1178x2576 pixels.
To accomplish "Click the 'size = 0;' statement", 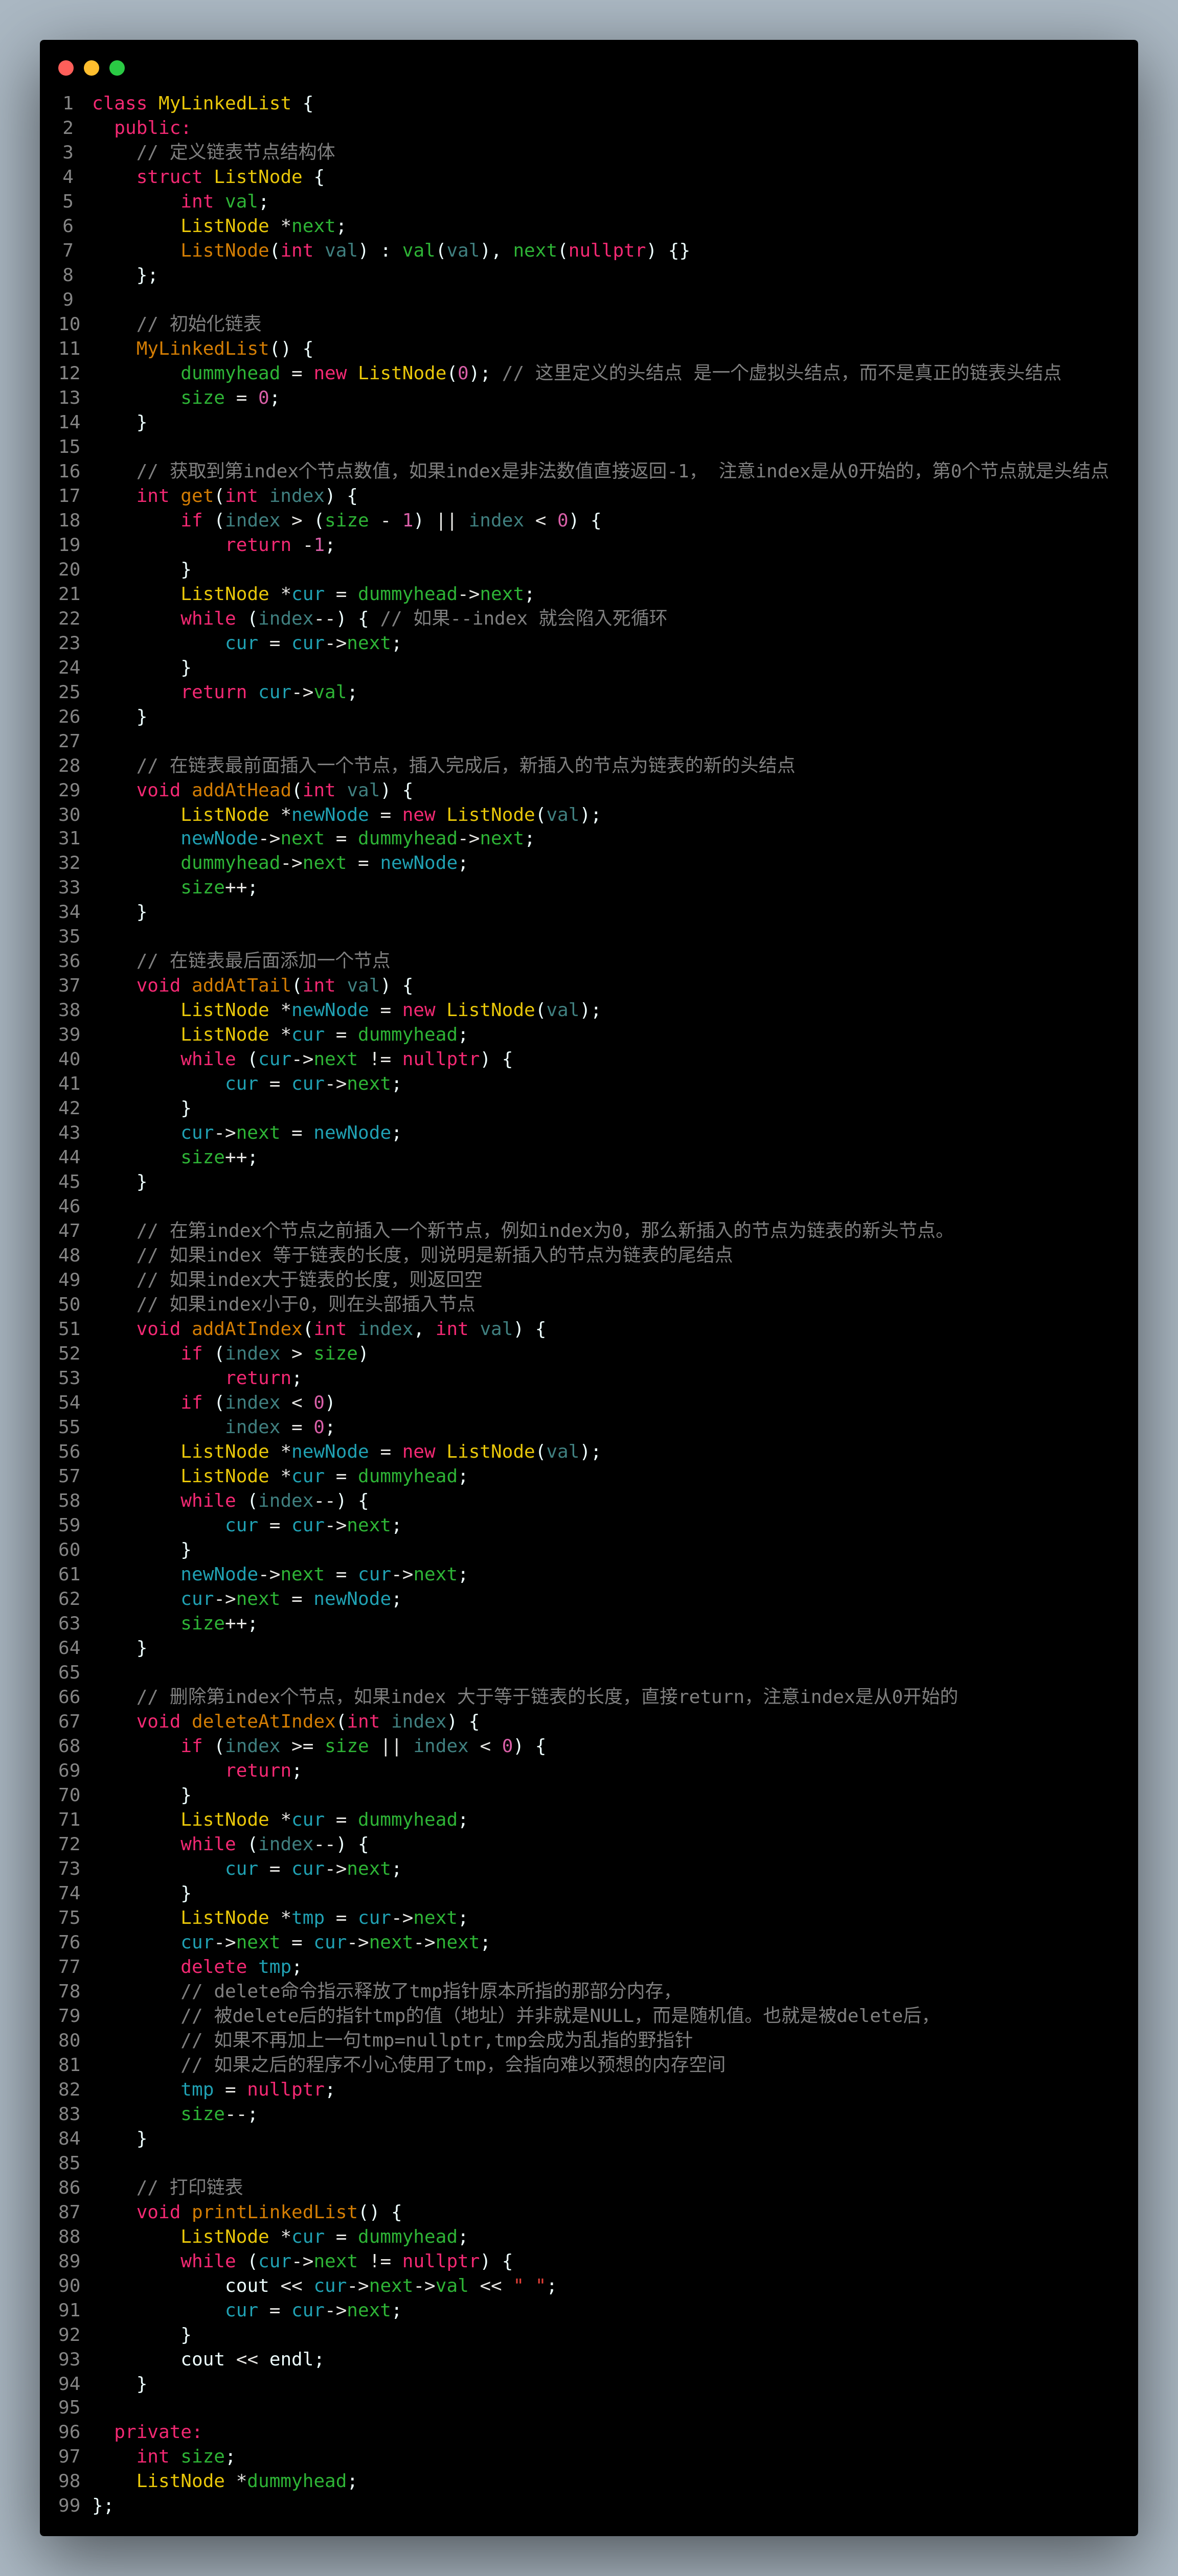I will [230, 398].
